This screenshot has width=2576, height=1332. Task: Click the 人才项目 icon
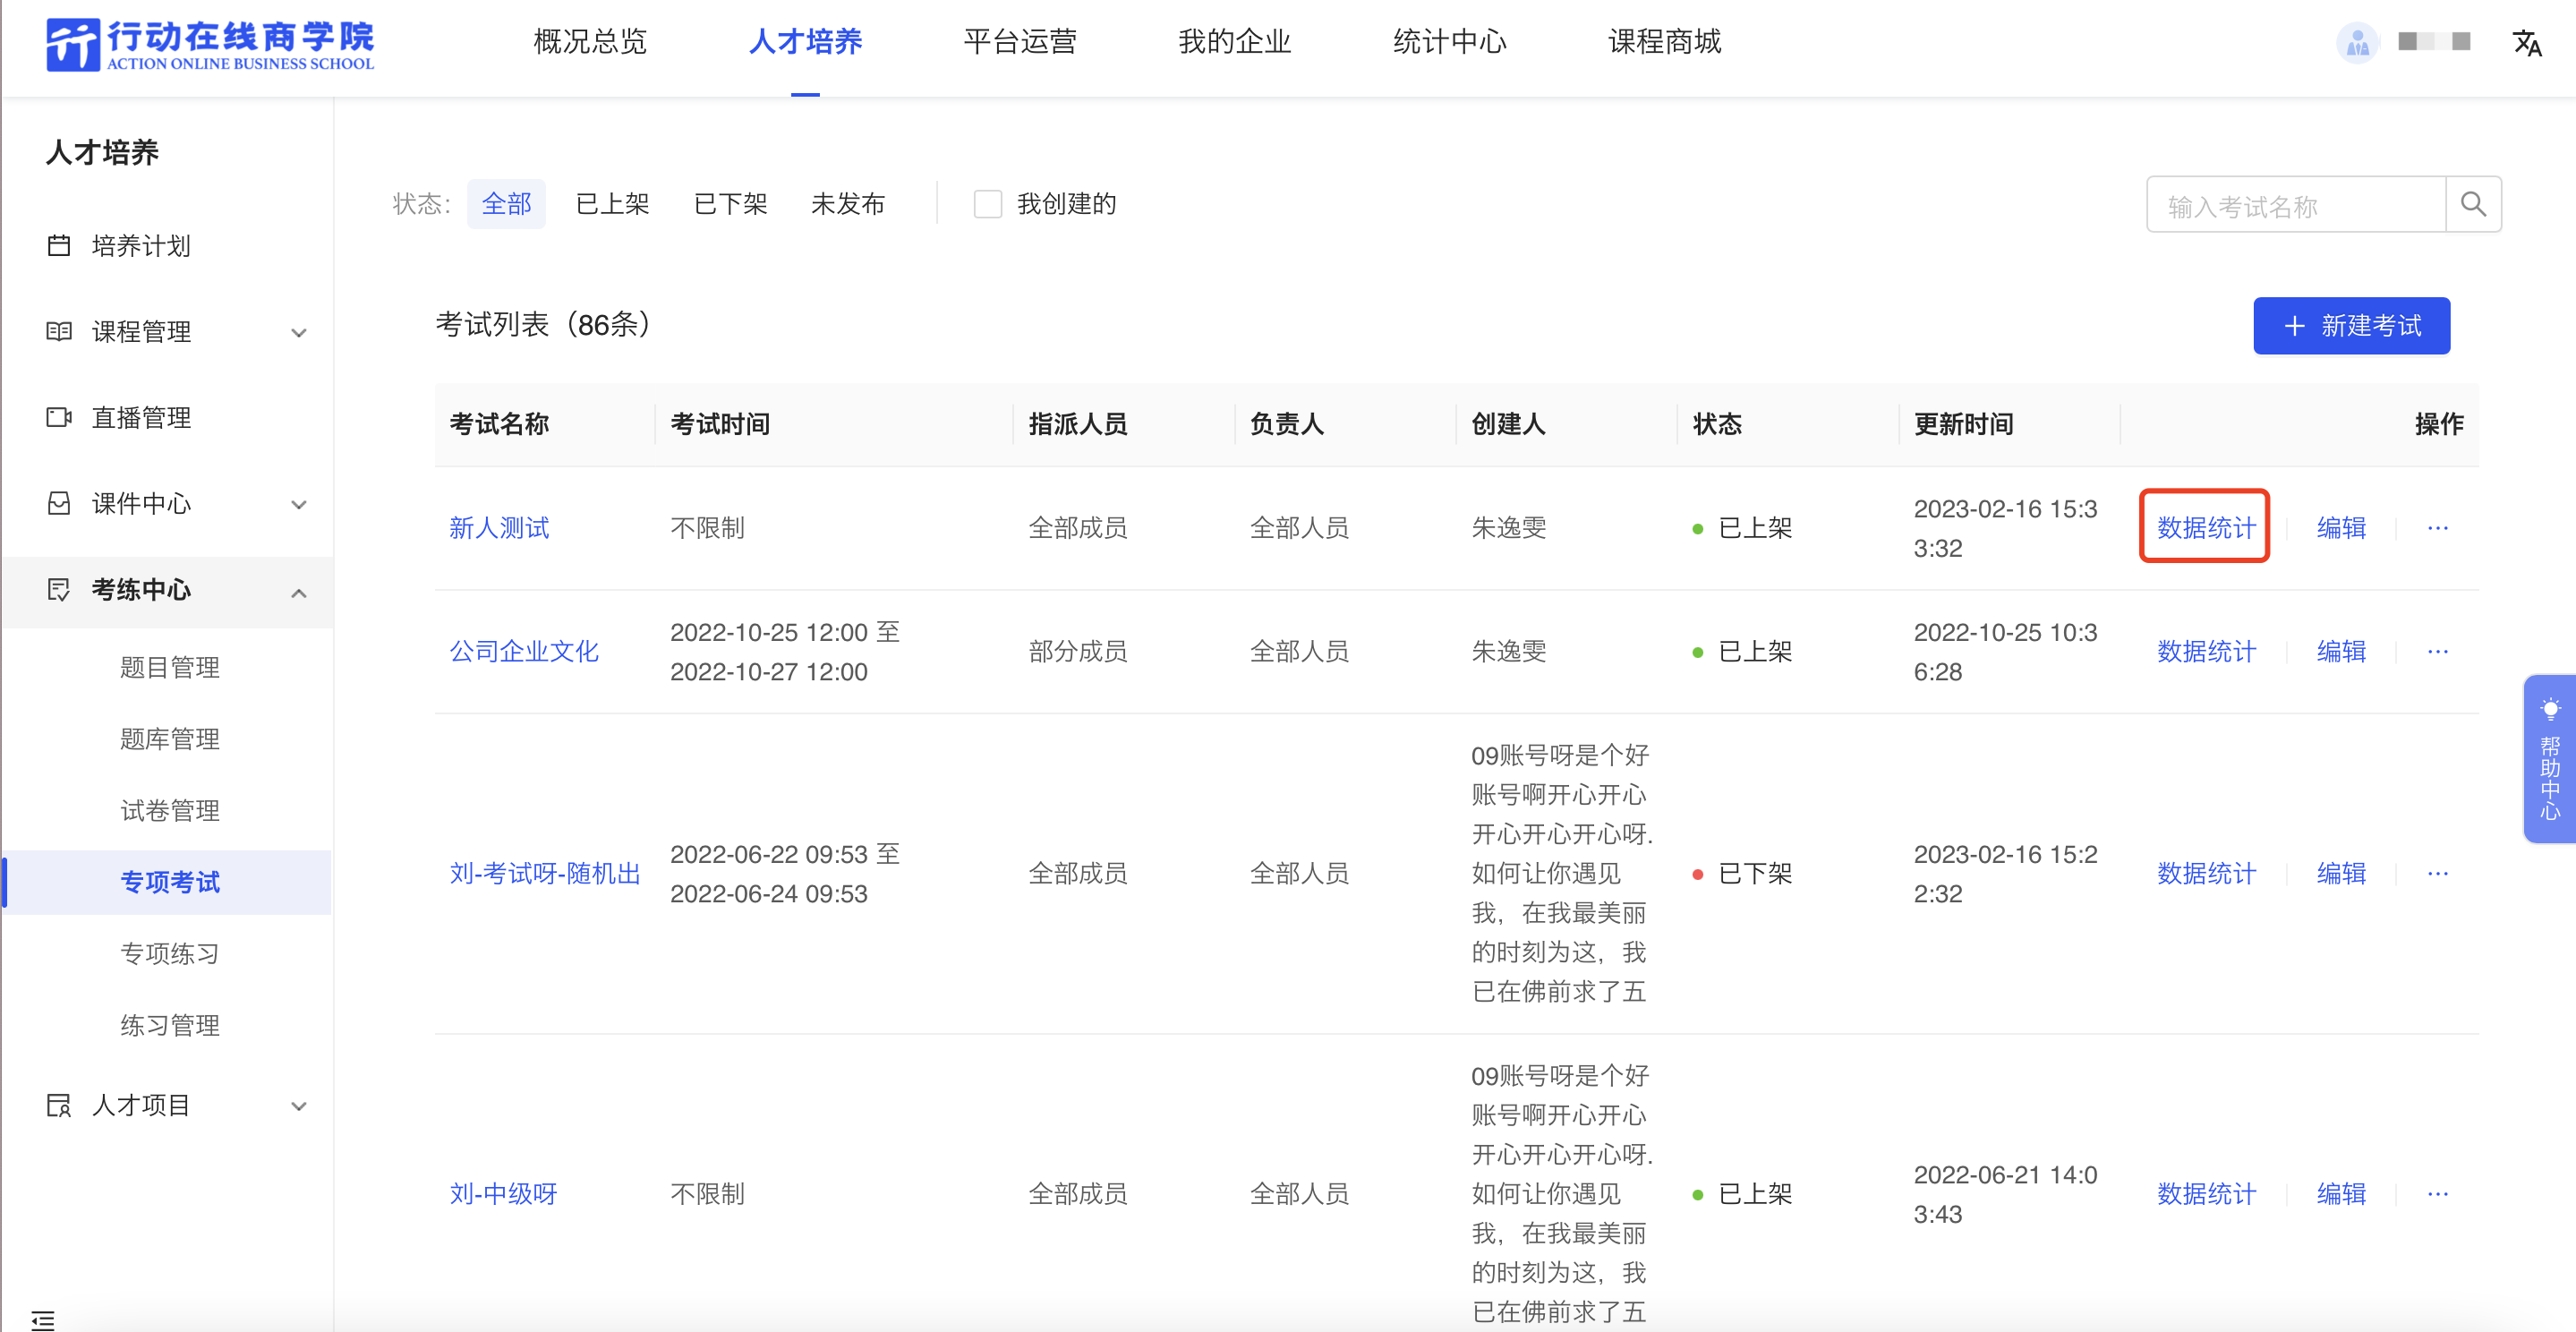(x=59, y=1105)
